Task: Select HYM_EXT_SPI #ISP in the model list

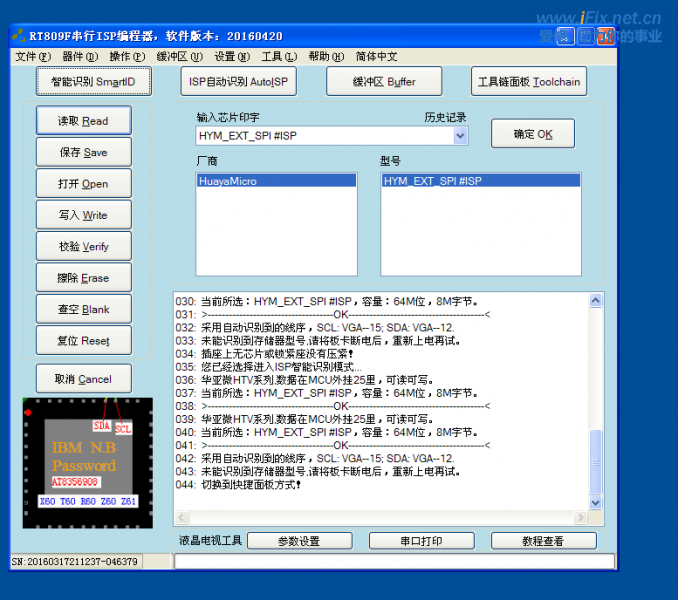Action: point(481,181)
